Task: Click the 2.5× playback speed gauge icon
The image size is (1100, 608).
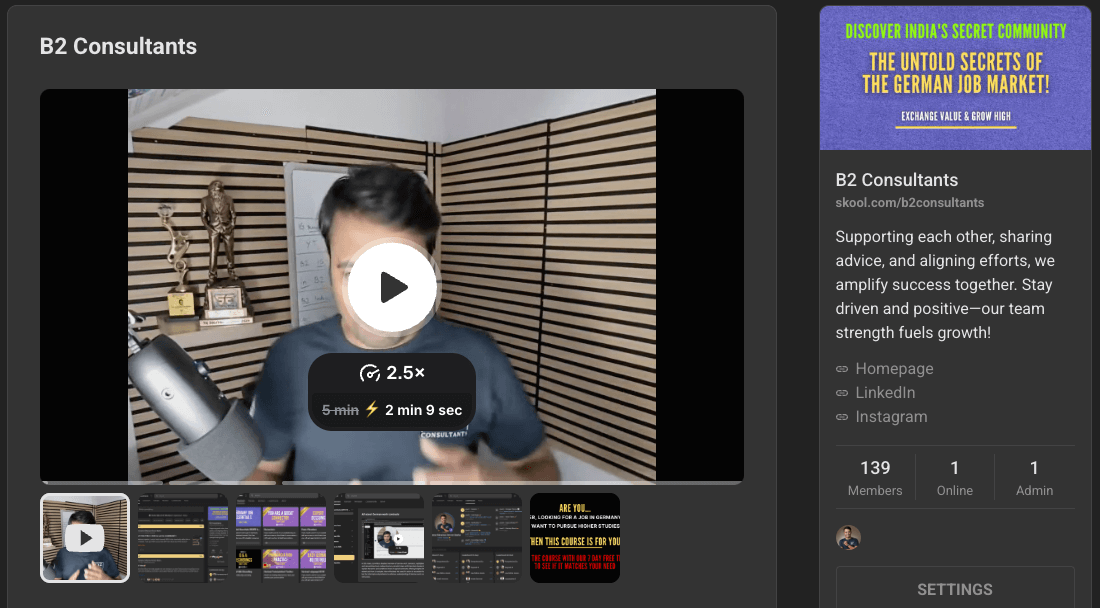Action: [x=370, y=373]
